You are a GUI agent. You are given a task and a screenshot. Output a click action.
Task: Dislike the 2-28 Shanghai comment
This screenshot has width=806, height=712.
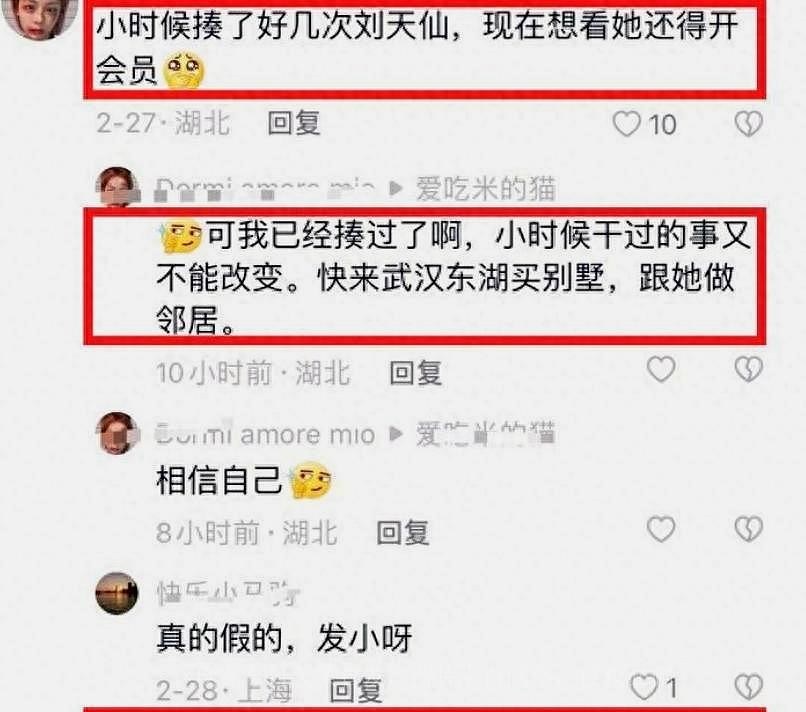click(748, 687)
